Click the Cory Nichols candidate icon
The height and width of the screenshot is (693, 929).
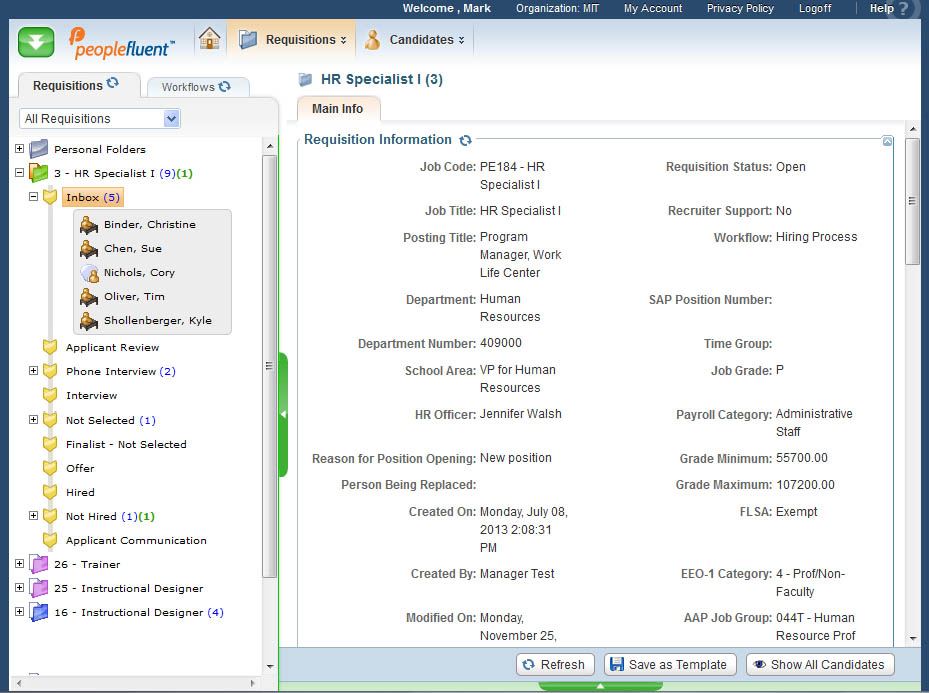point(90,273)
